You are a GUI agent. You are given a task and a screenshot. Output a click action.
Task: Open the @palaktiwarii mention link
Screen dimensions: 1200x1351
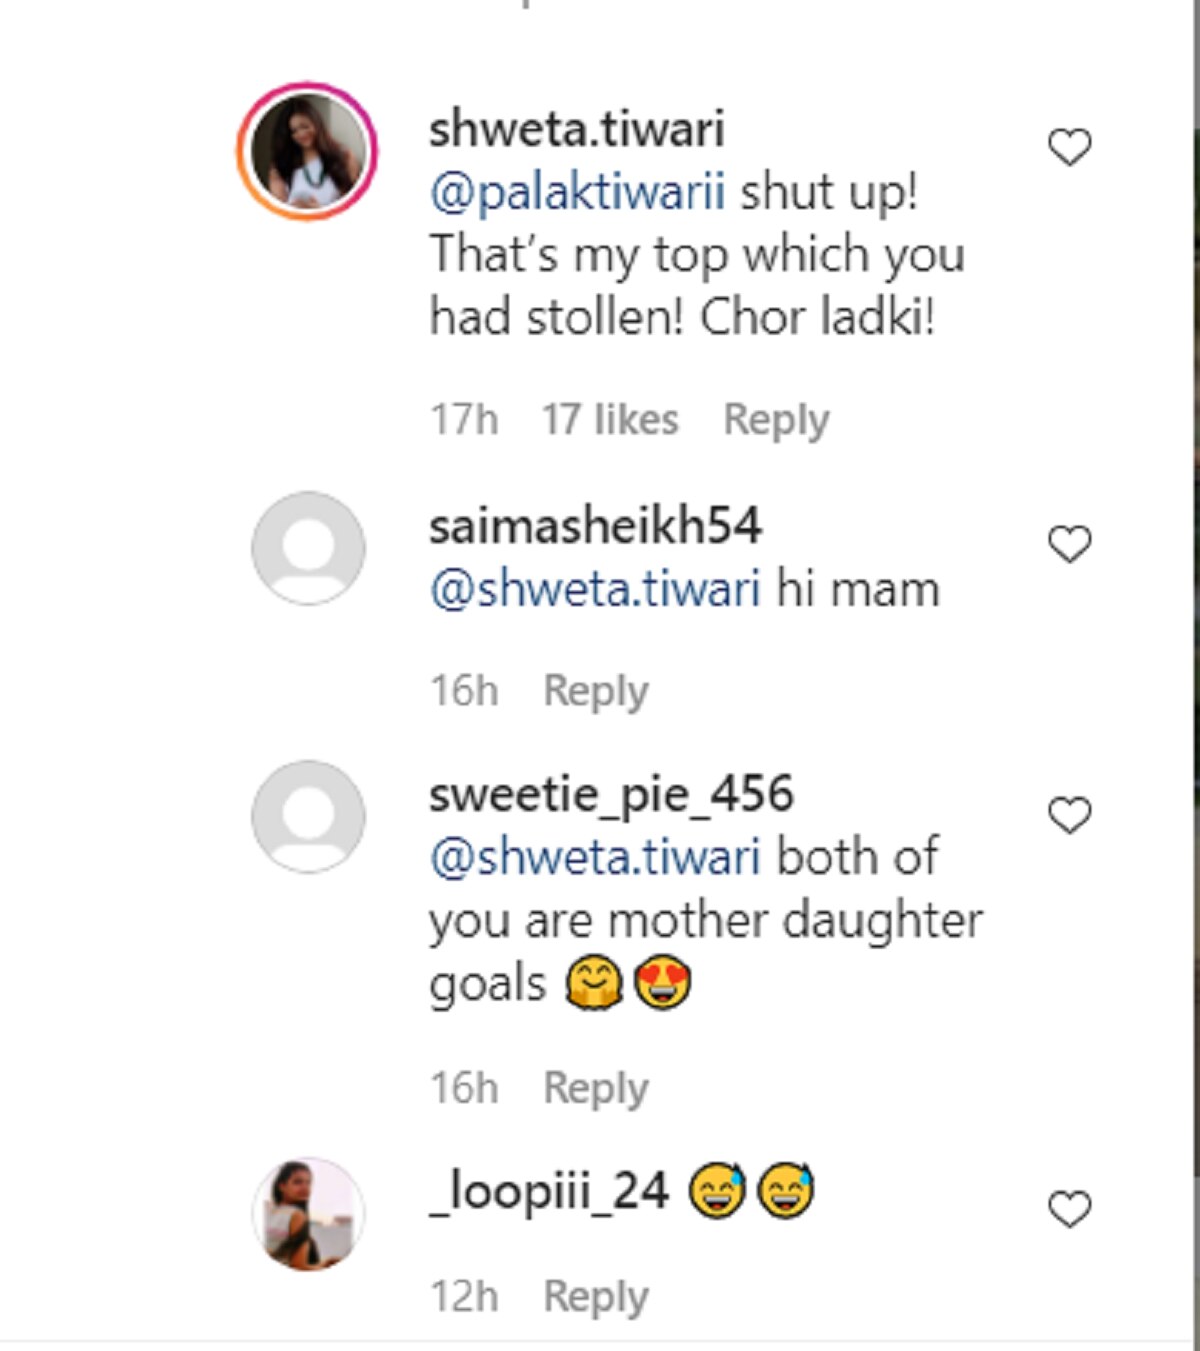click(x=577, y=192)
